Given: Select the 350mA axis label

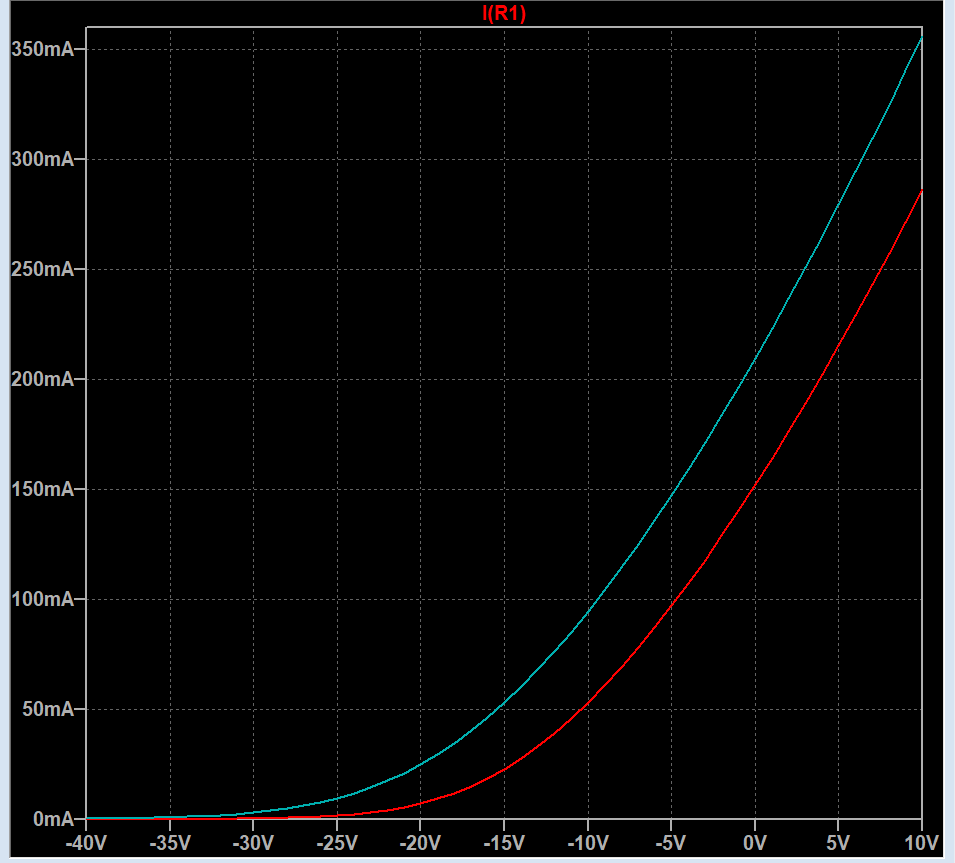Looking at the screenshot, I should 43,49.
